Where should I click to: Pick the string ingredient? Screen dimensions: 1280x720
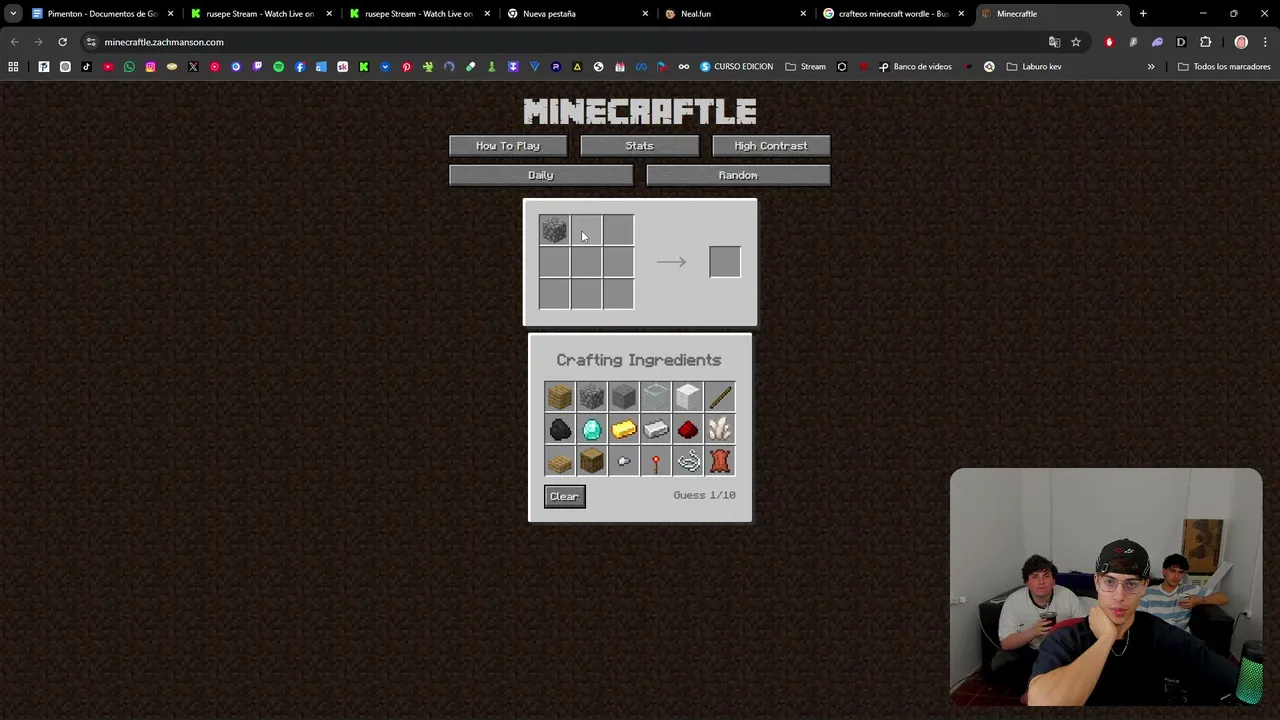[688, 461]
